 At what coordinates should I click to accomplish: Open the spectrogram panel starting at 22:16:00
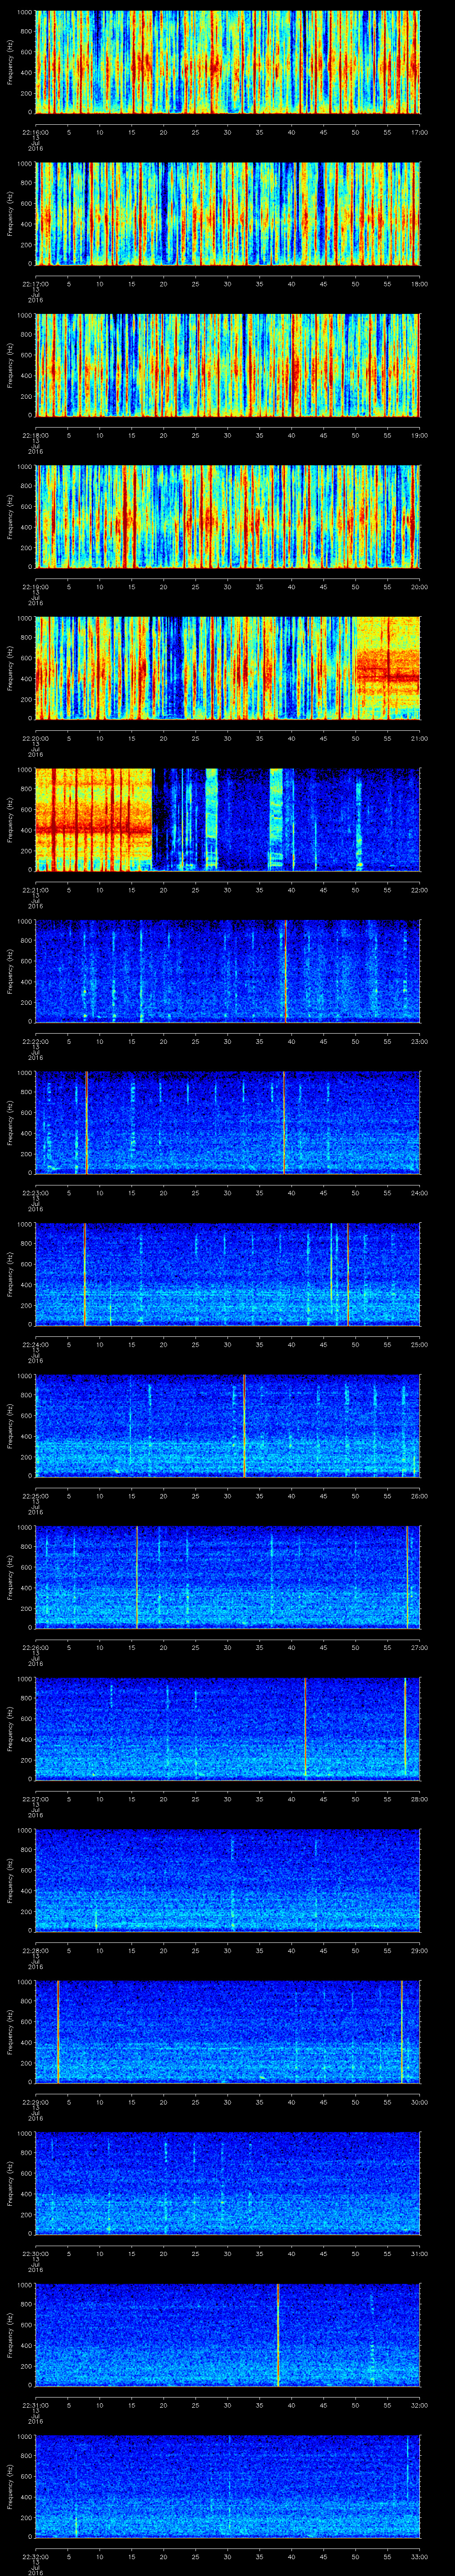228,62
